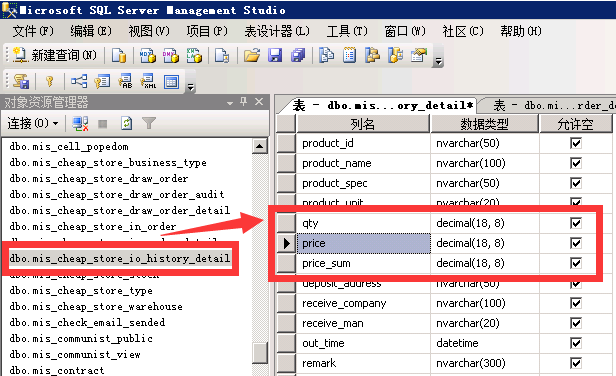616x376 pixels.
Task: Uncheck Allow Nulls for product_id column
Action: click(x=576, y=143)
